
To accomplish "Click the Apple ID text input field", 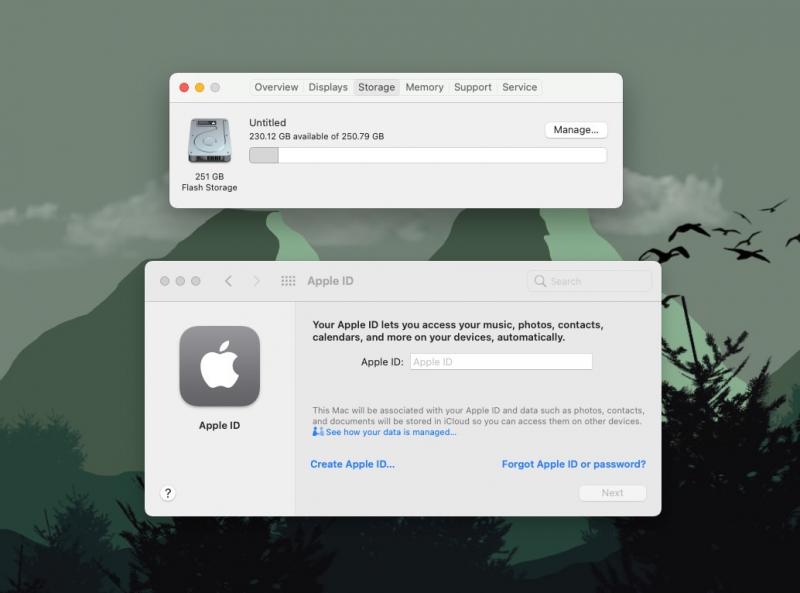I will point(501,362).
